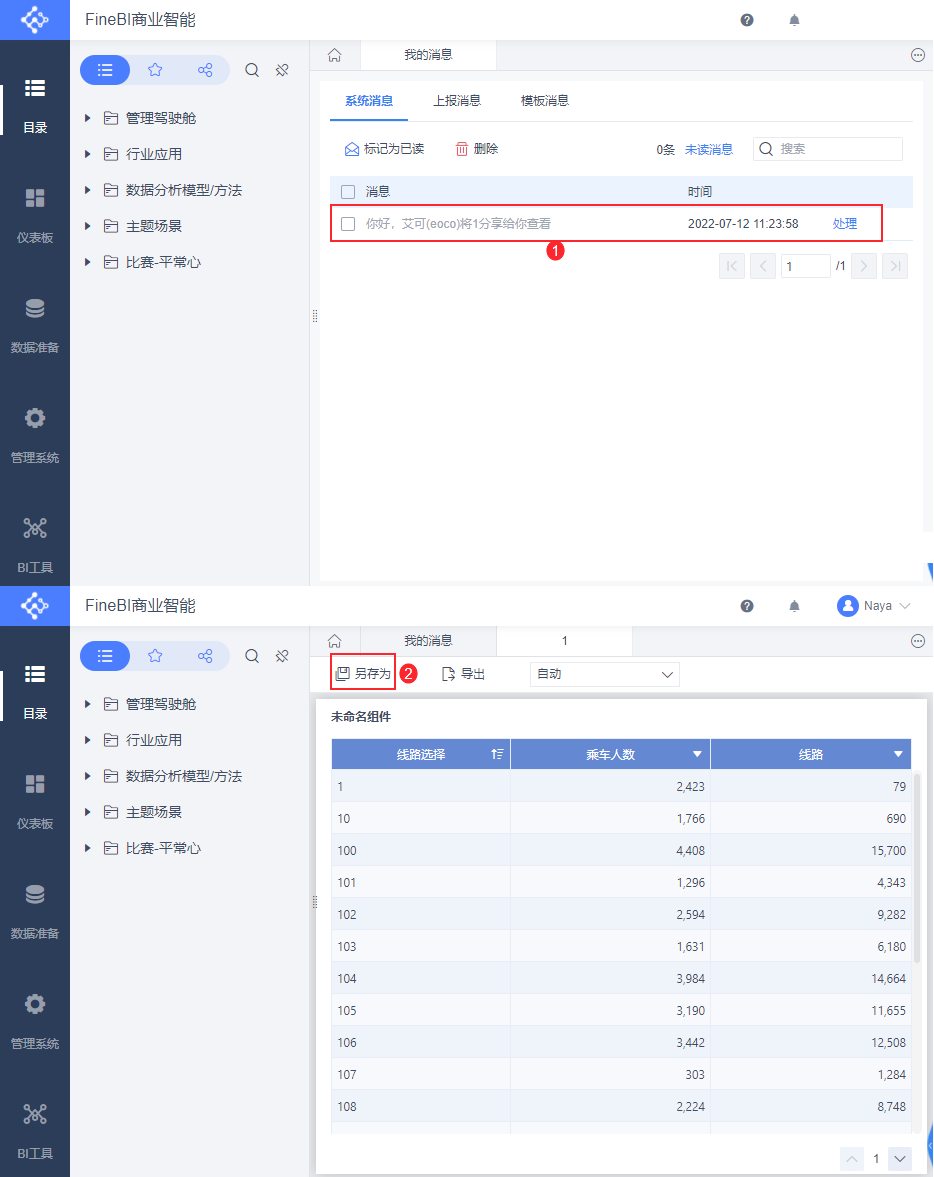This screenshot has width=934, height=1177.
Task: Open Naya user account dropdown
Action: (x=873, y=606)
